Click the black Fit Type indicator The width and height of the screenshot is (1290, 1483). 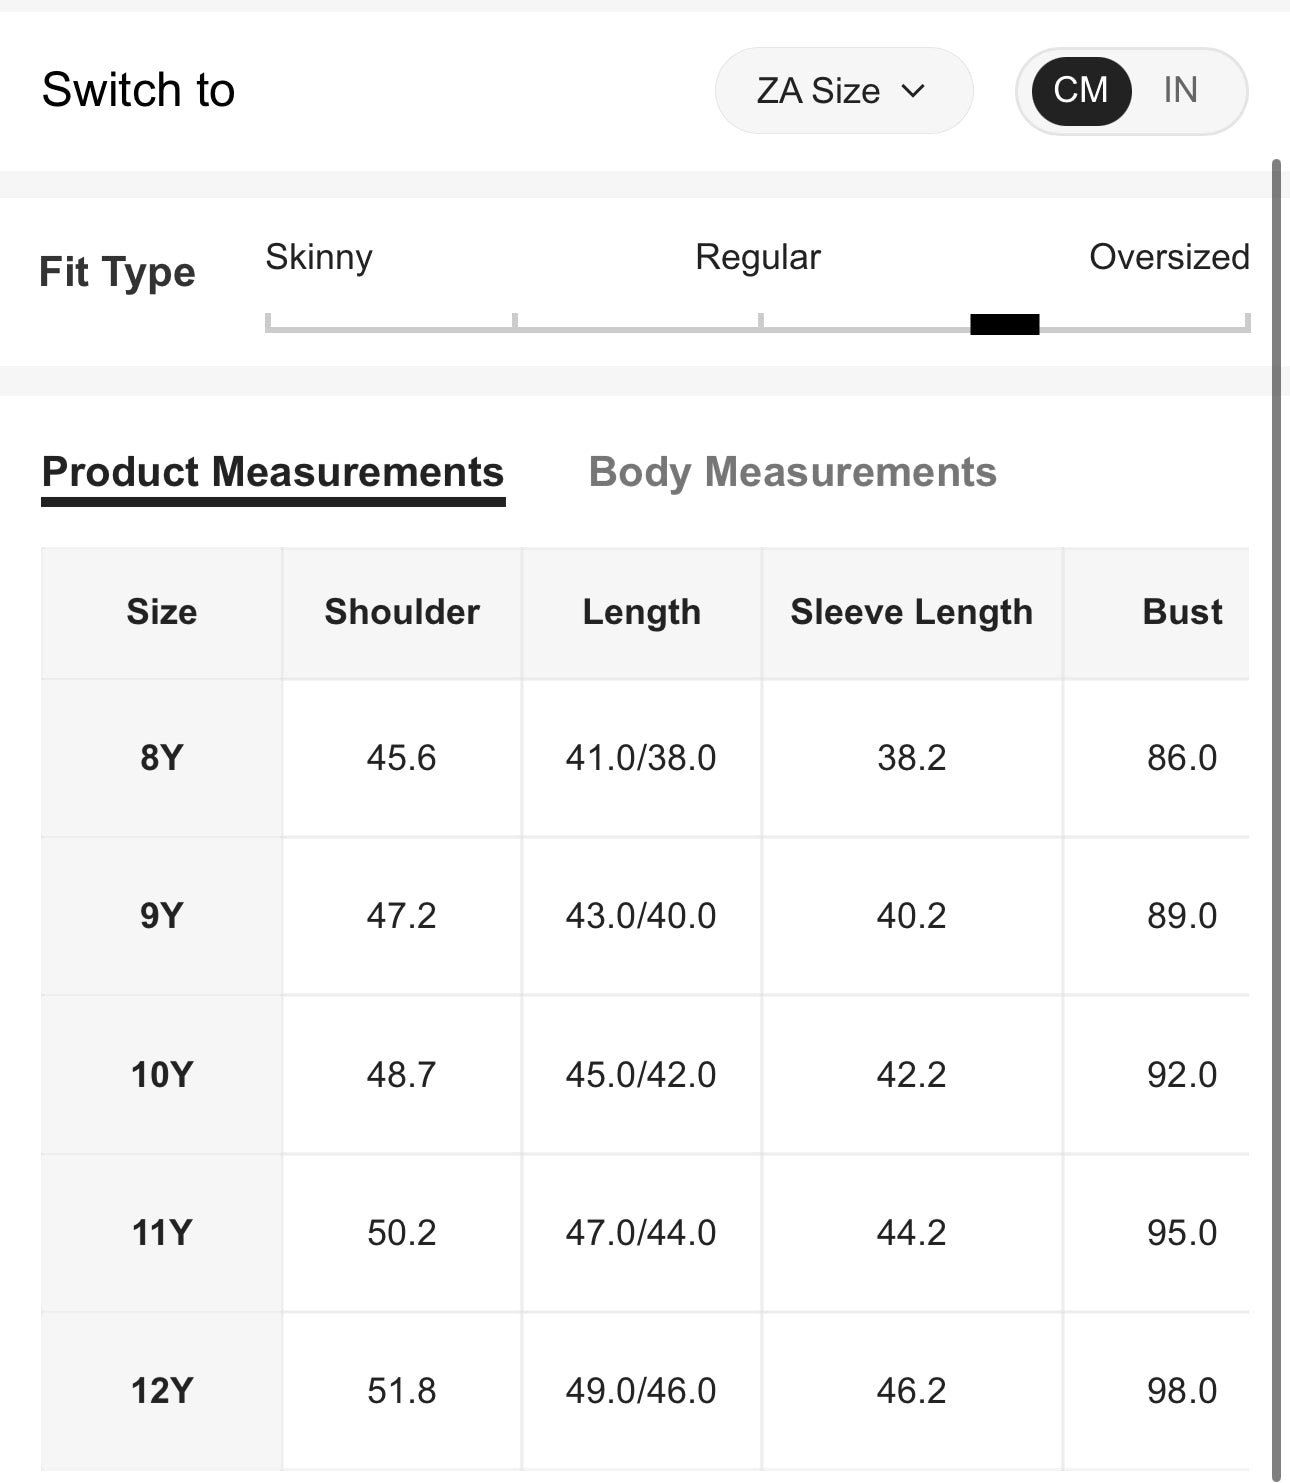1004,324
